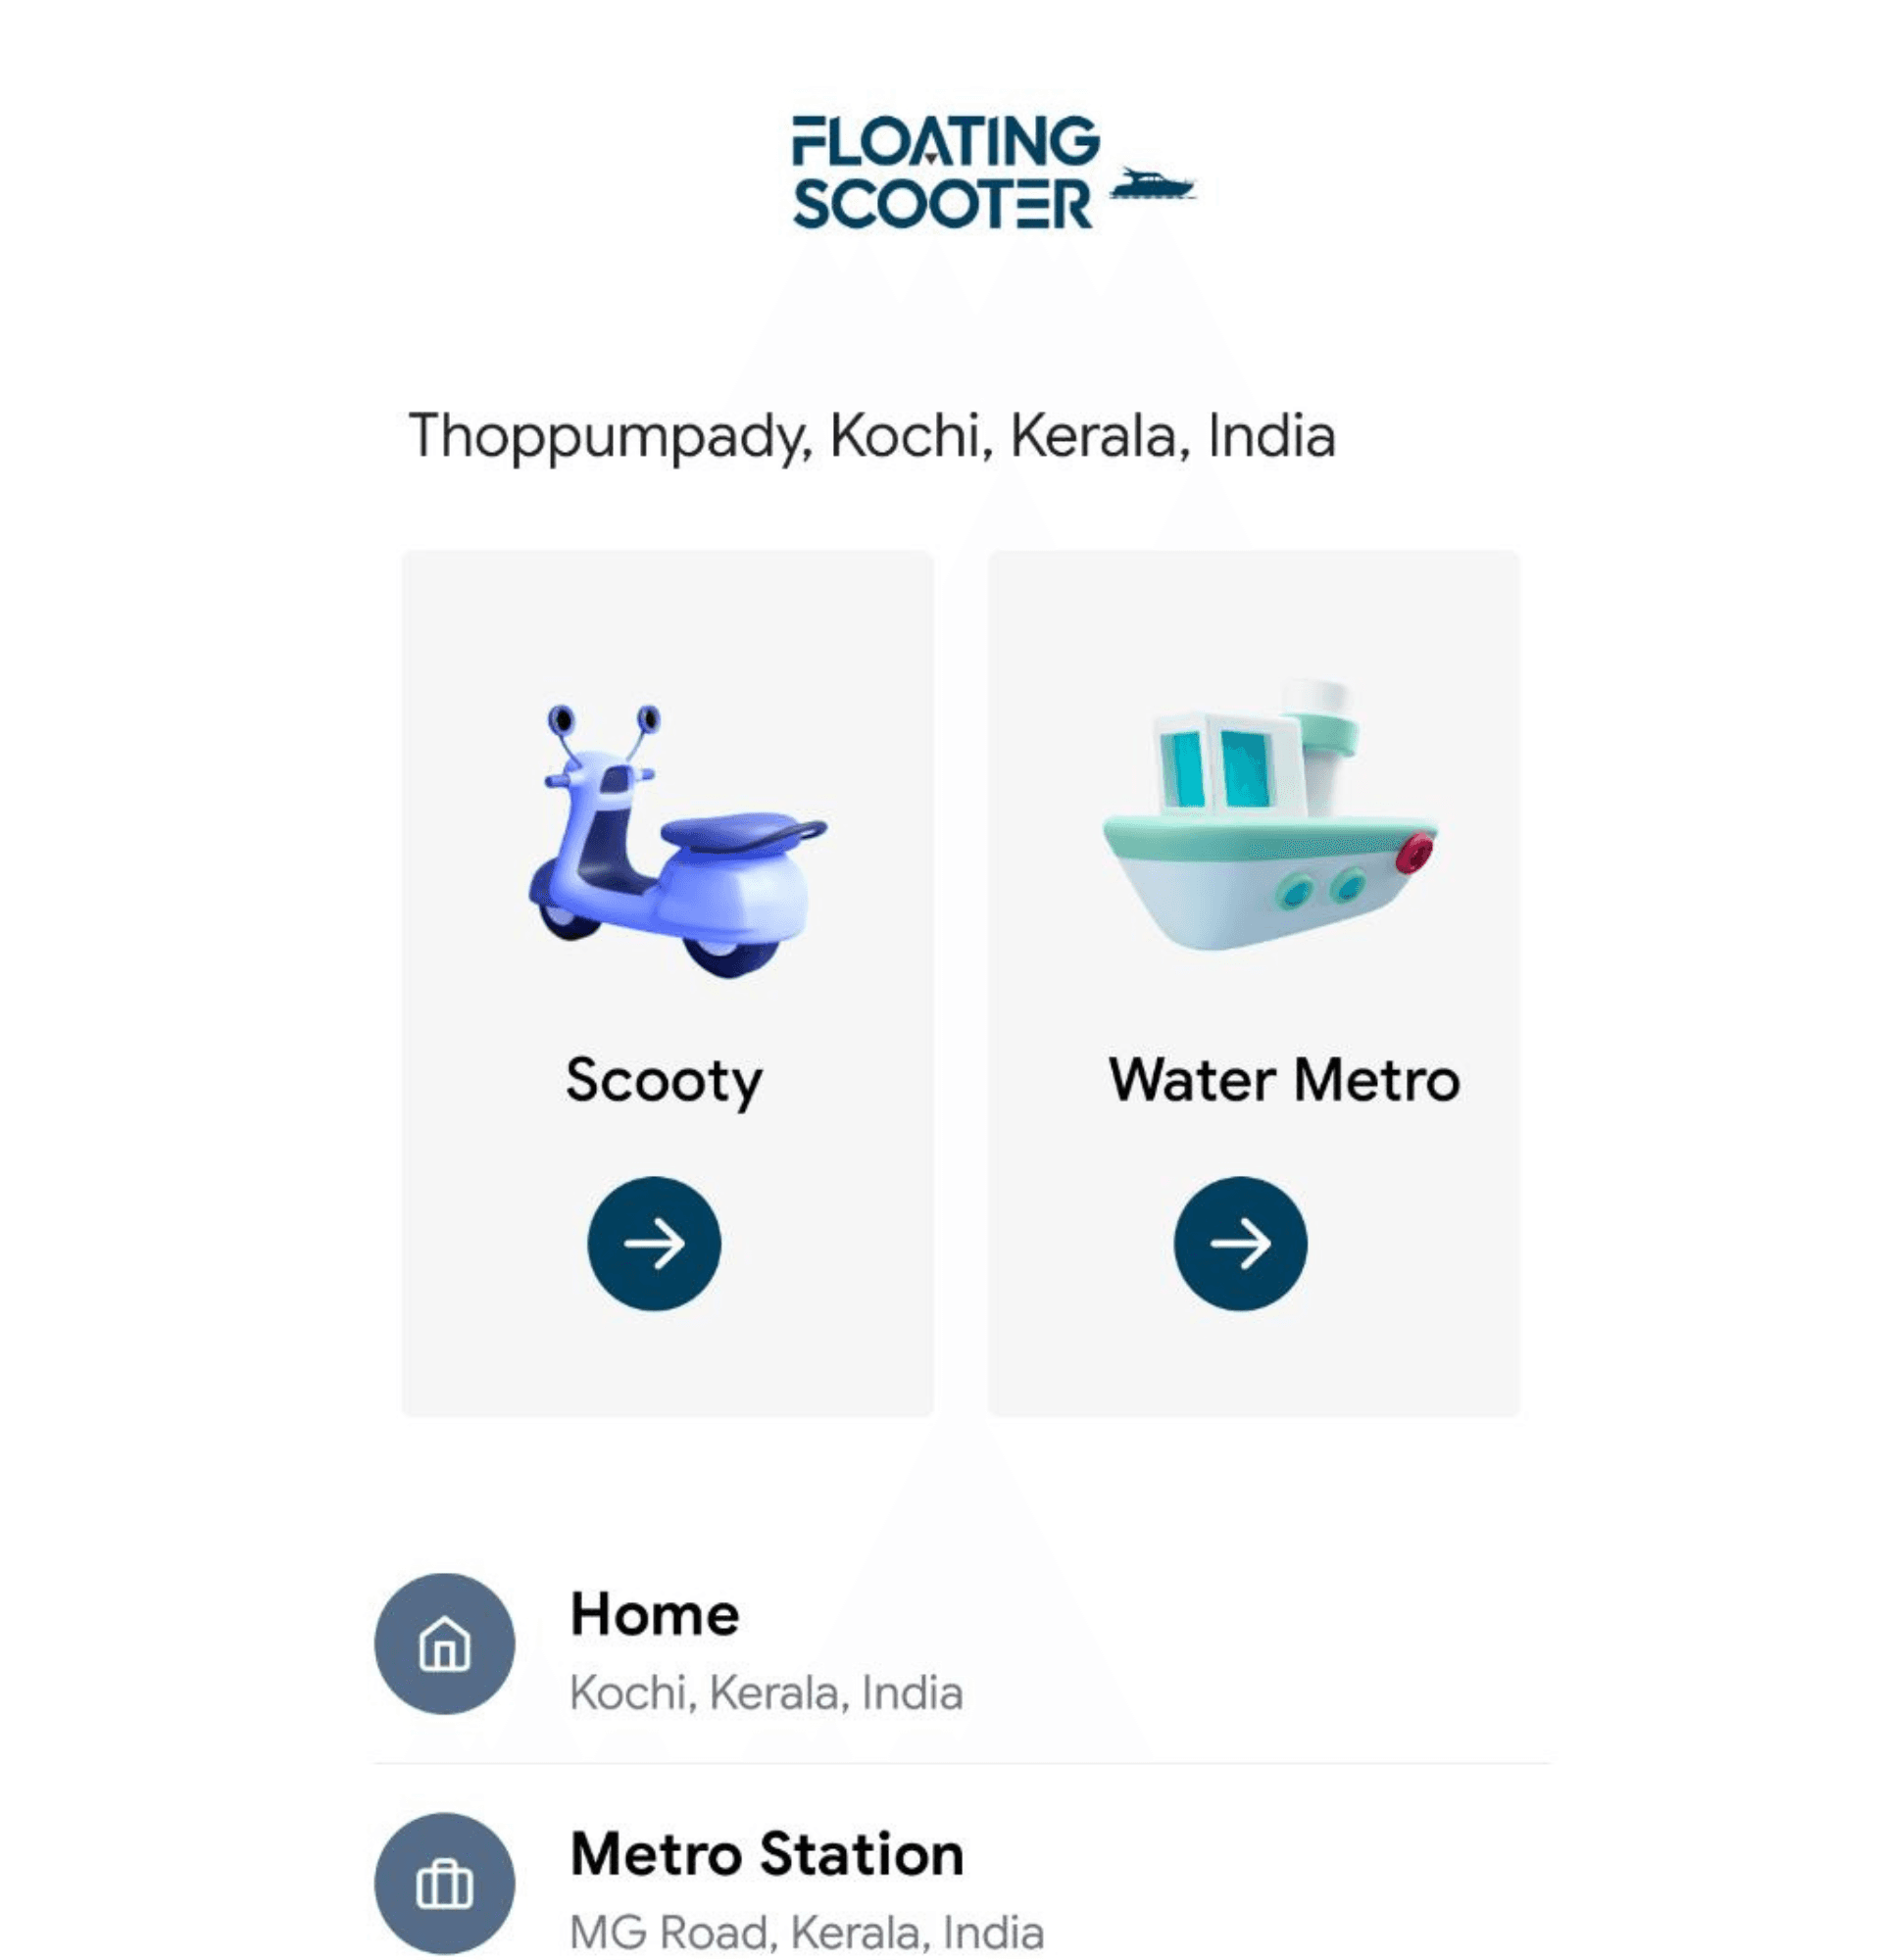Viewport: 1882px width, 1960px height.
Task: Select the Scooty label
Action: (x=664, y=1081)
